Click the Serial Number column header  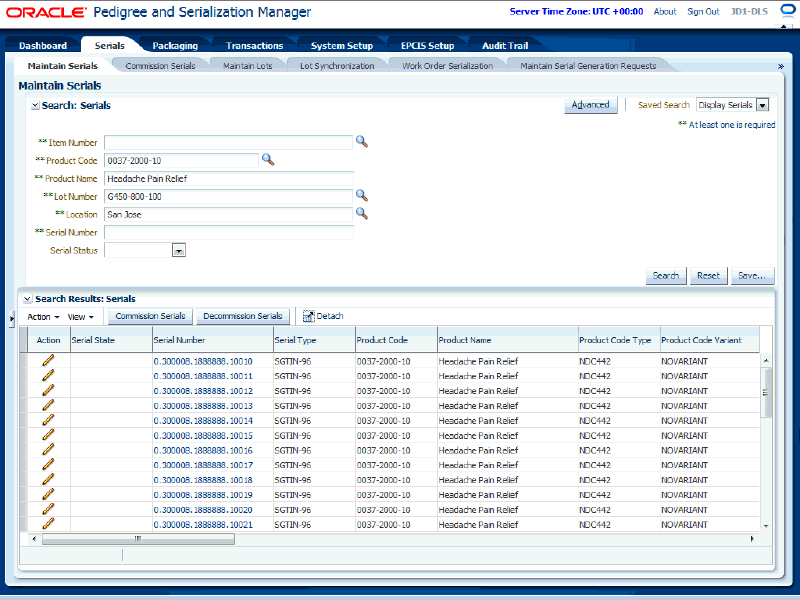pyautogui.click(x=213, y=340)
